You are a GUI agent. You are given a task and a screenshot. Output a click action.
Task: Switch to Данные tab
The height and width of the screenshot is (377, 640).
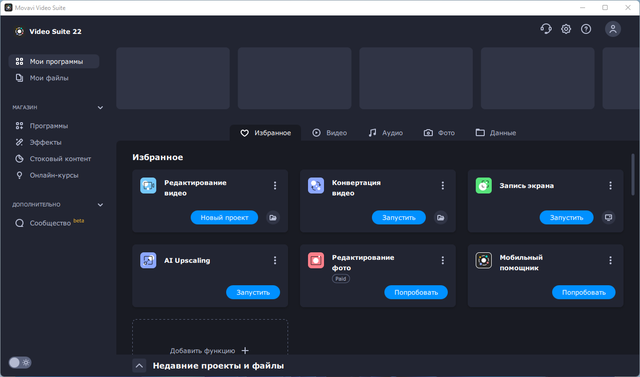coord(496,133)
